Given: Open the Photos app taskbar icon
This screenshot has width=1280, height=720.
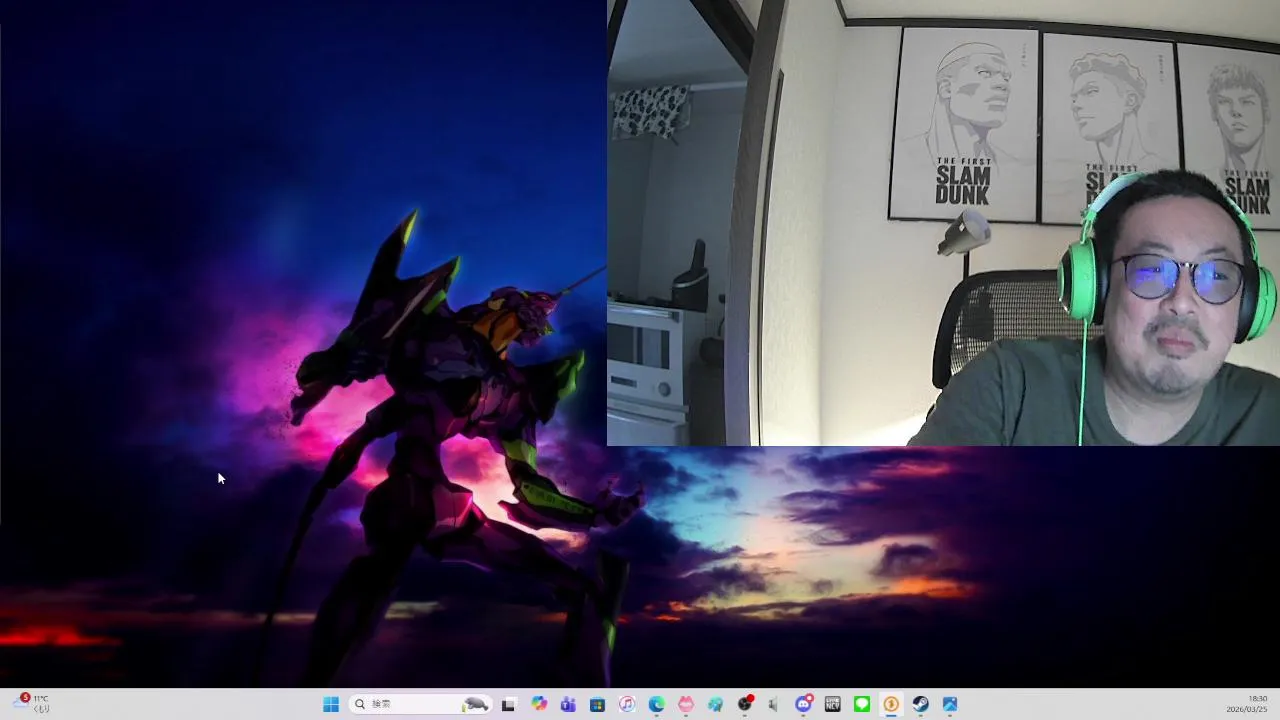Looking at the screenshot, I should click(950, 704).
